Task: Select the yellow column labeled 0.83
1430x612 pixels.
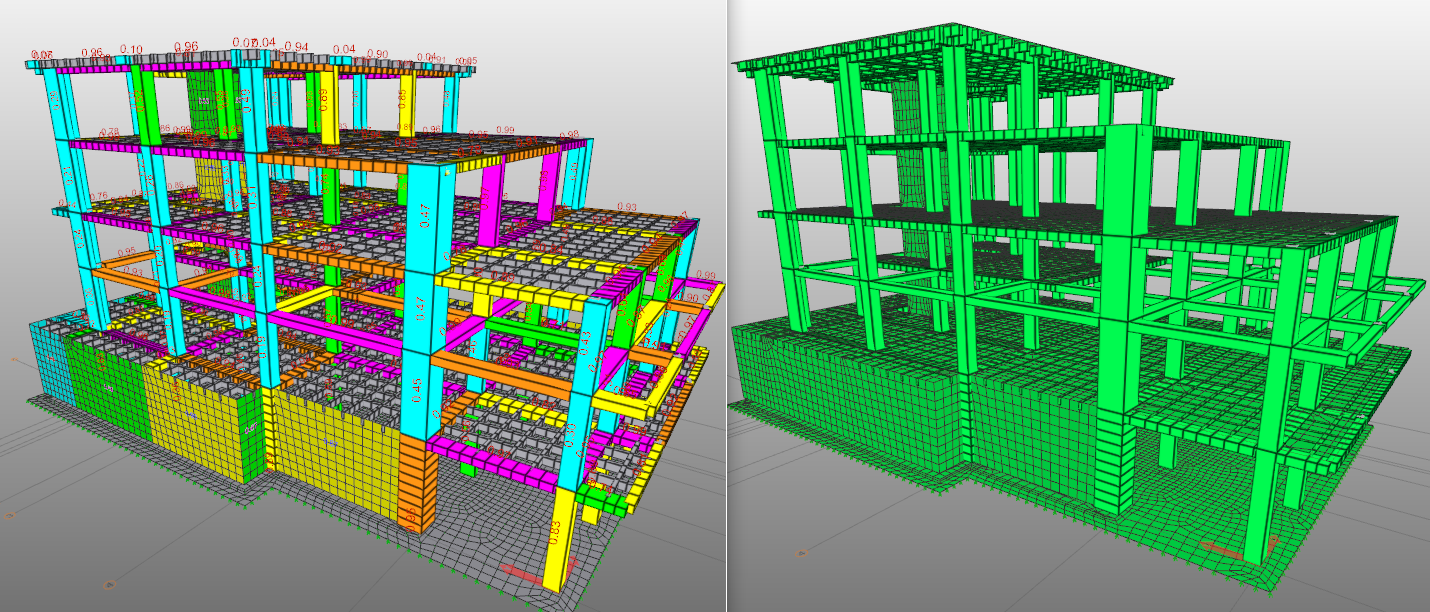Action: [x=556, y=535]
